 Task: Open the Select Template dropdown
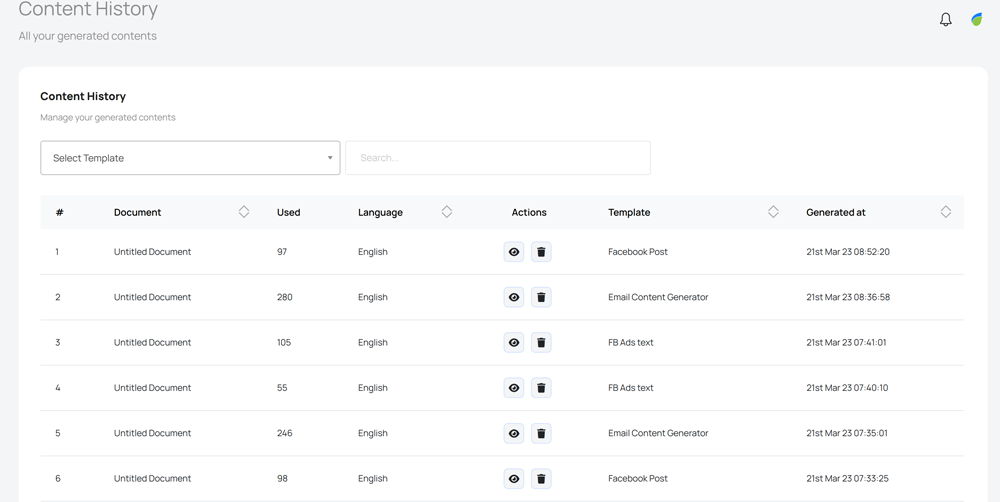tap(190, 158)
